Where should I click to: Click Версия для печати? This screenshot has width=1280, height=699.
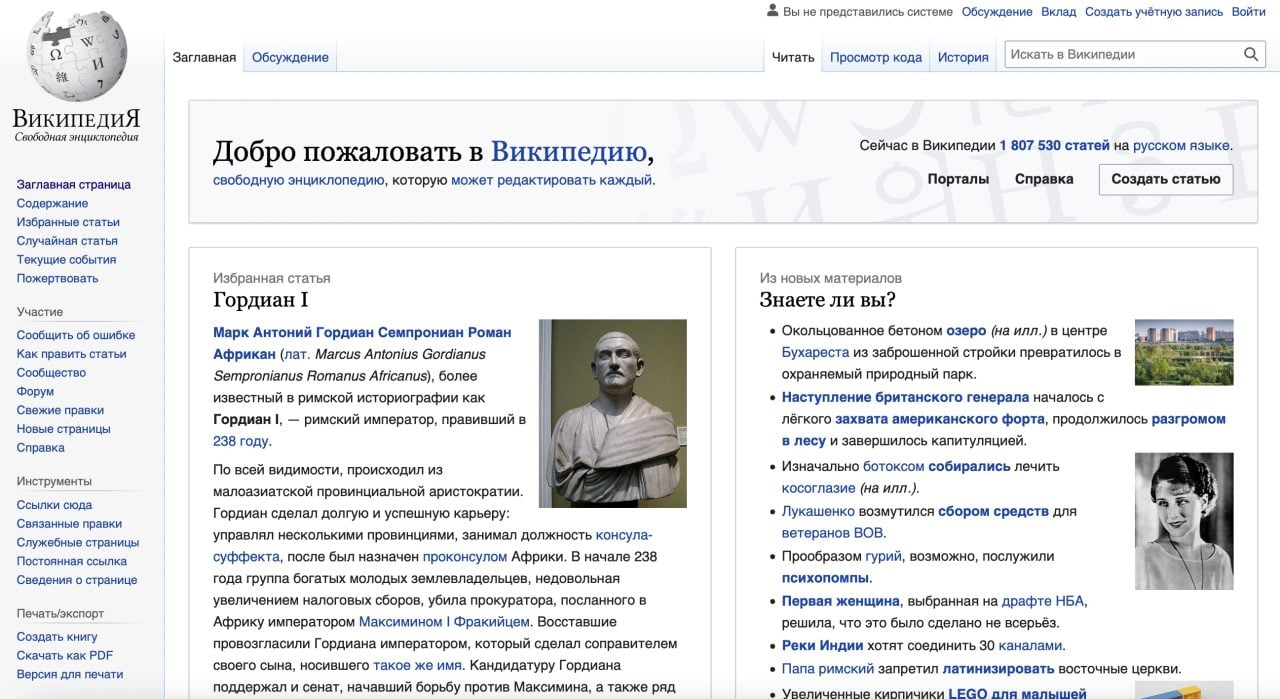coord(70,675)
